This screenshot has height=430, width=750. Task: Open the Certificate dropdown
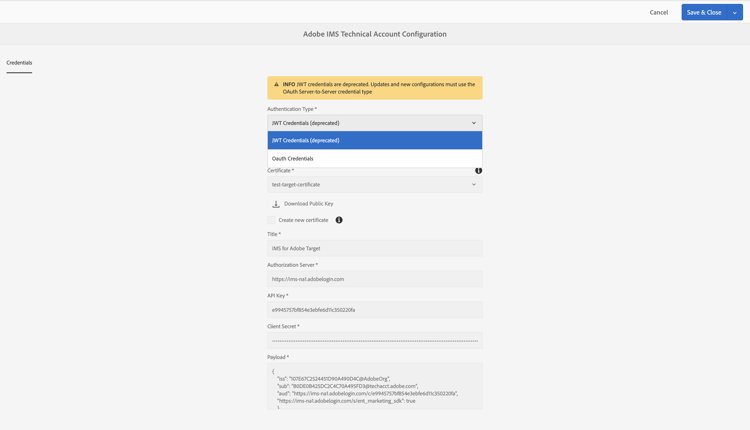[x=374, y=185]
